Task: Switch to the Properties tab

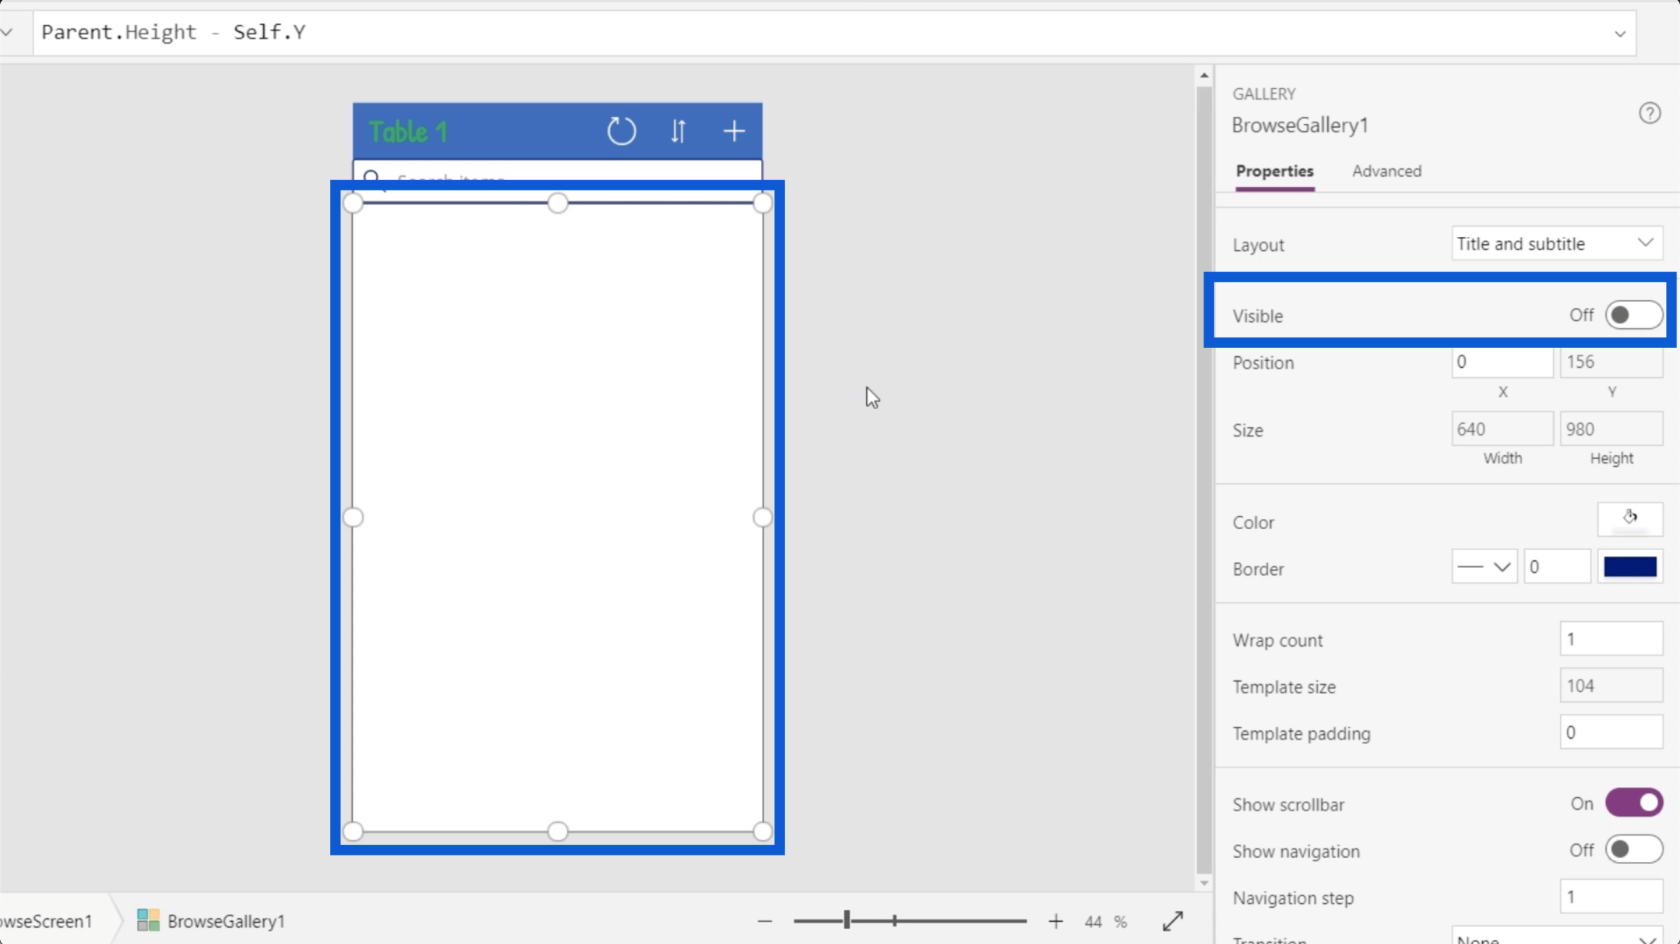Action: [1274, 171]
